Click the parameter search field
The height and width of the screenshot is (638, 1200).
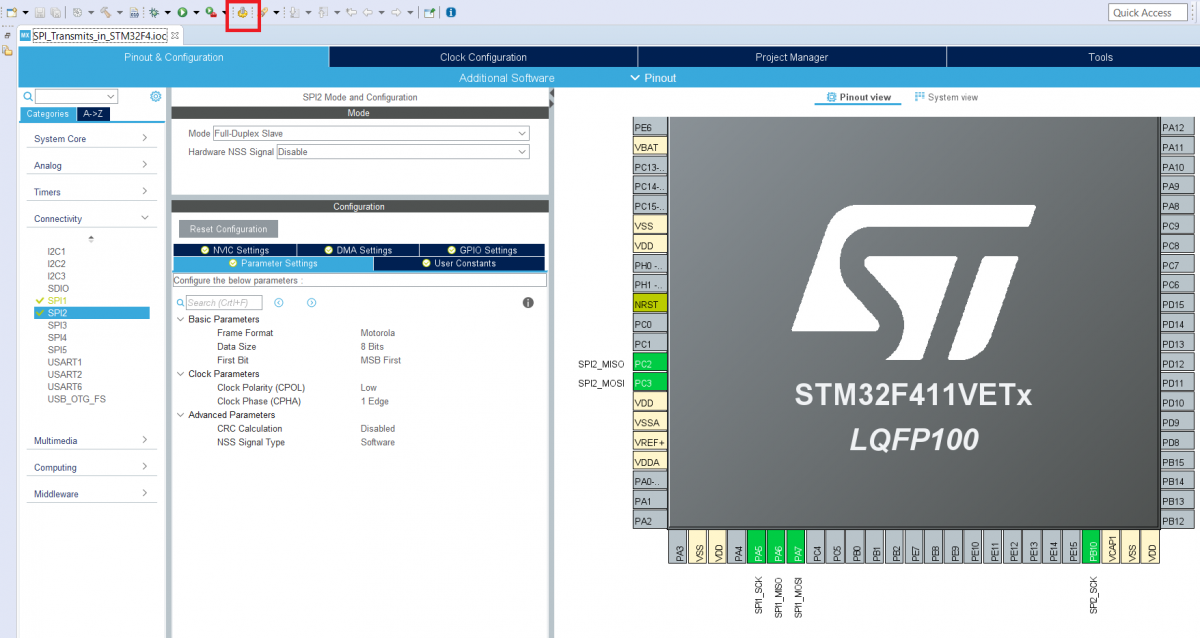point(224,302)
